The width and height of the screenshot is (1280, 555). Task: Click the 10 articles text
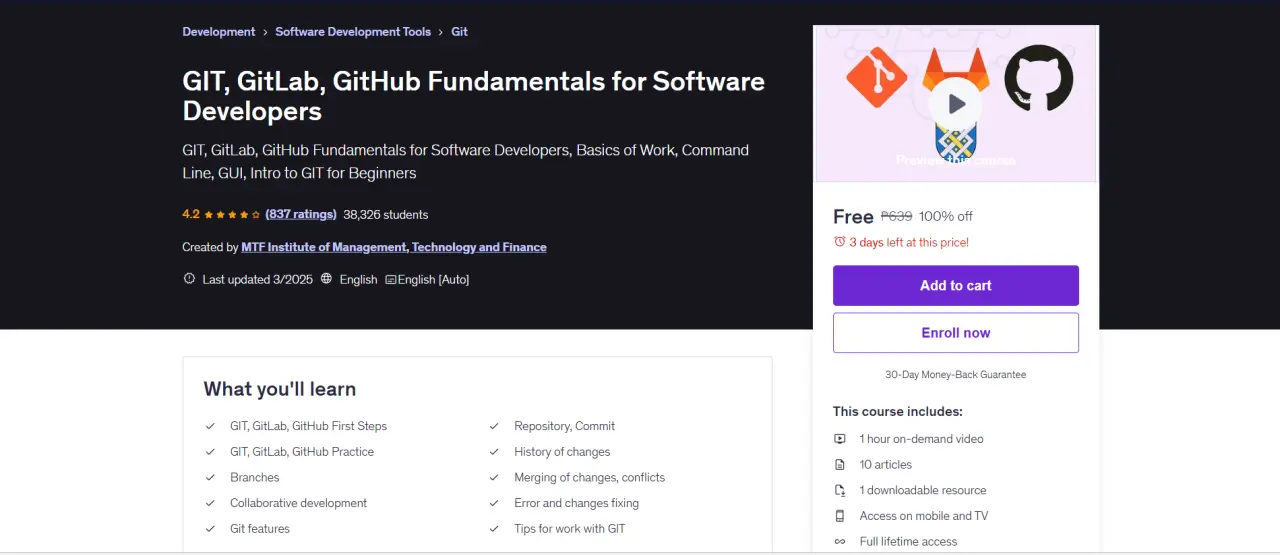pyautogui.click(x=886, y=465)
